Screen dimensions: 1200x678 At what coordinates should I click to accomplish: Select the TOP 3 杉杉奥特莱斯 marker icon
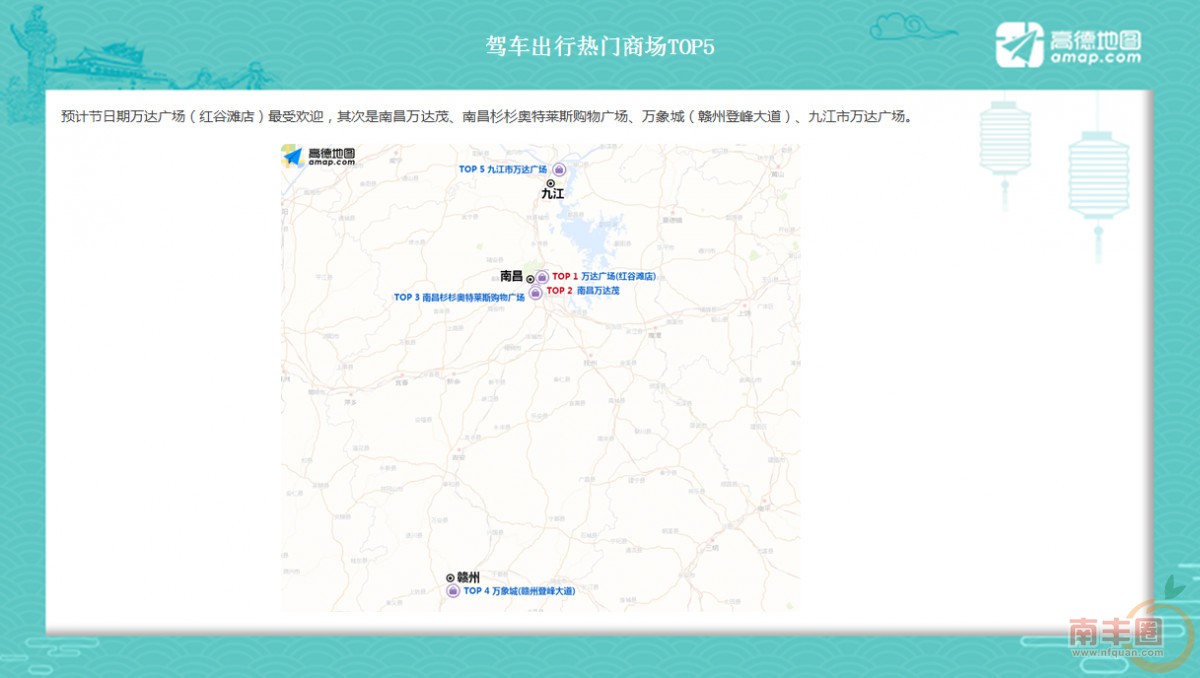(534, 294)
